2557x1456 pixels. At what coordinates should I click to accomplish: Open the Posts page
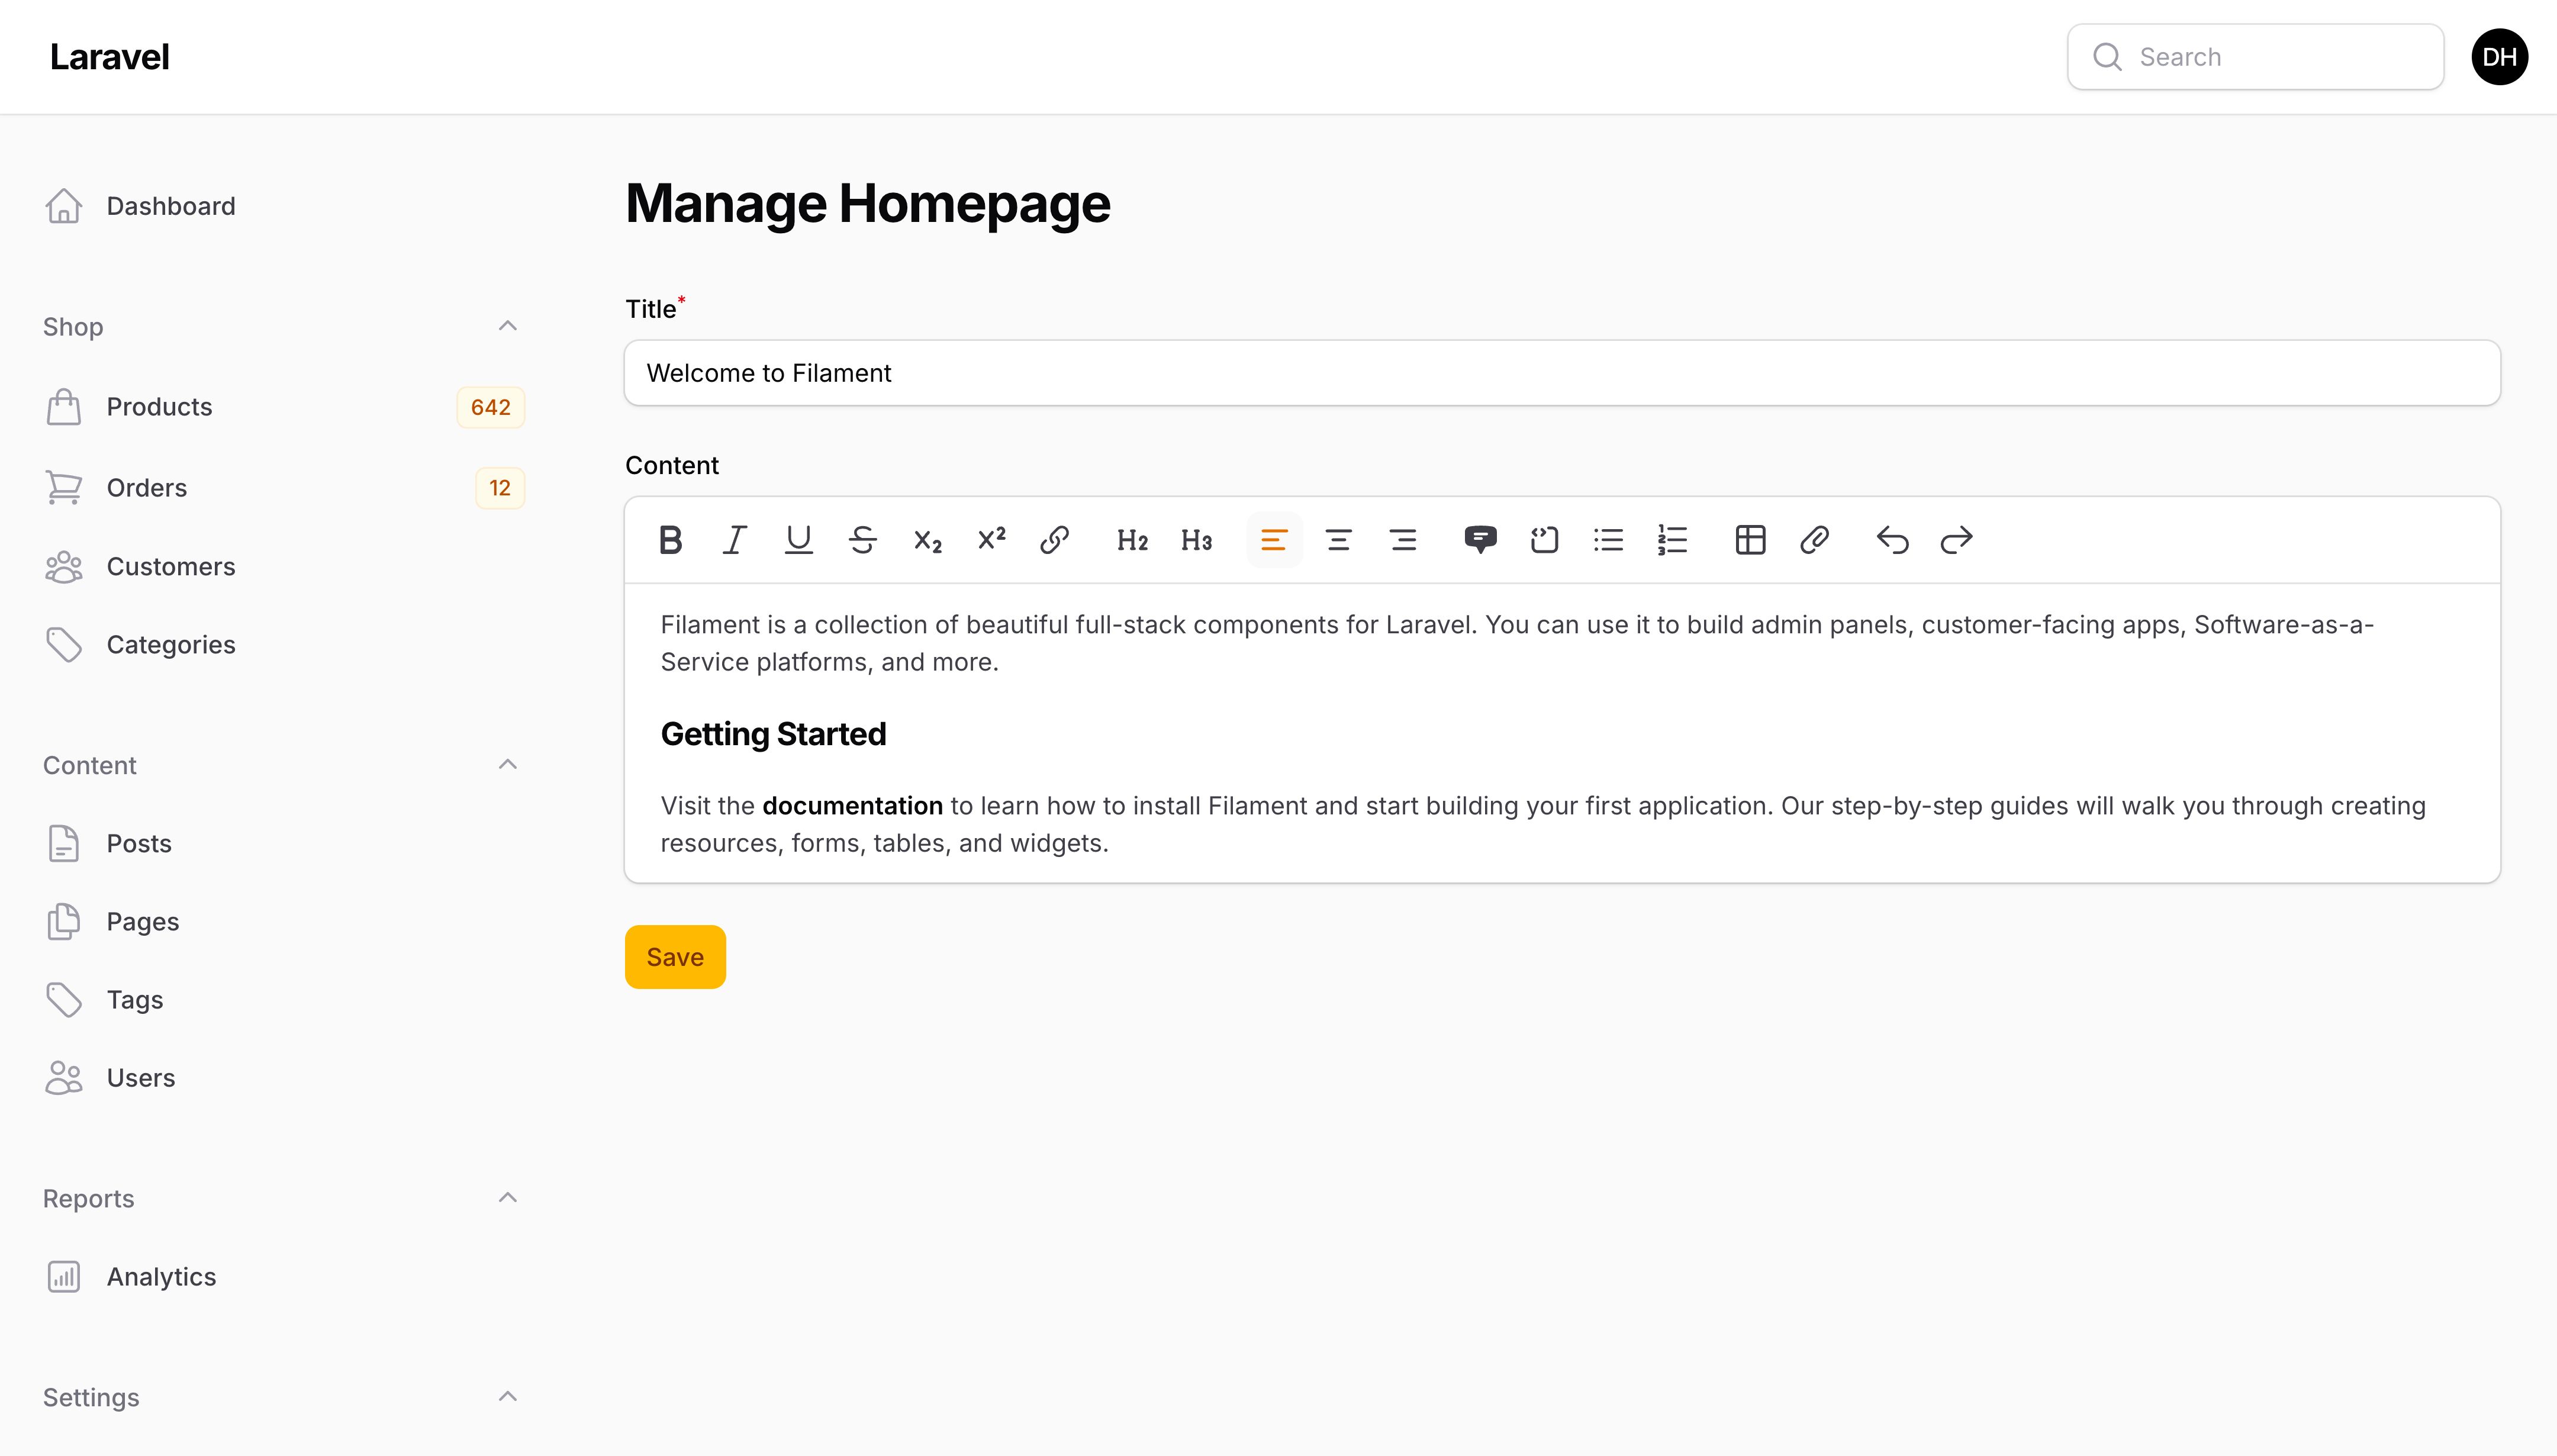(x=283, y=843)
